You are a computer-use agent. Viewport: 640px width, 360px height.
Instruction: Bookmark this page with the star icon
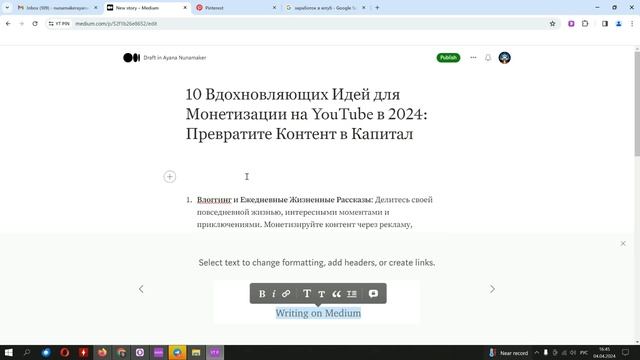tap(552, 24)
